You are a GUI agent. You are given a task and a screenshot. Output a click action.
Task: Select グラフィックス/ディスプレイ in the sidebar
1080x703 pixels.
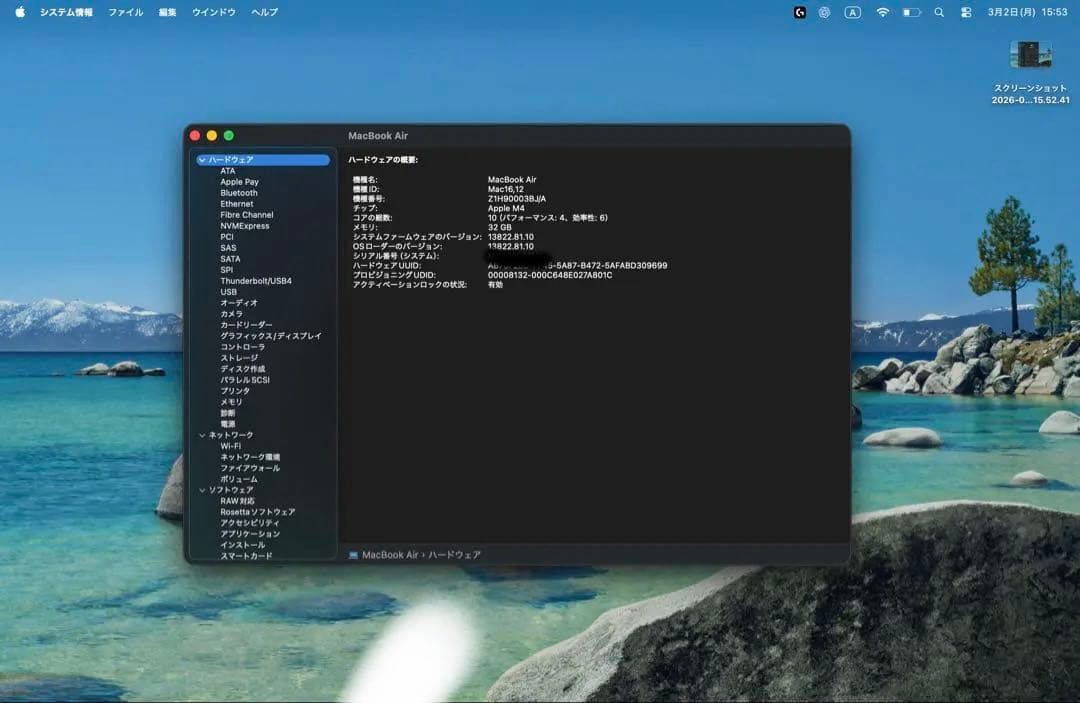pos(271,336)
